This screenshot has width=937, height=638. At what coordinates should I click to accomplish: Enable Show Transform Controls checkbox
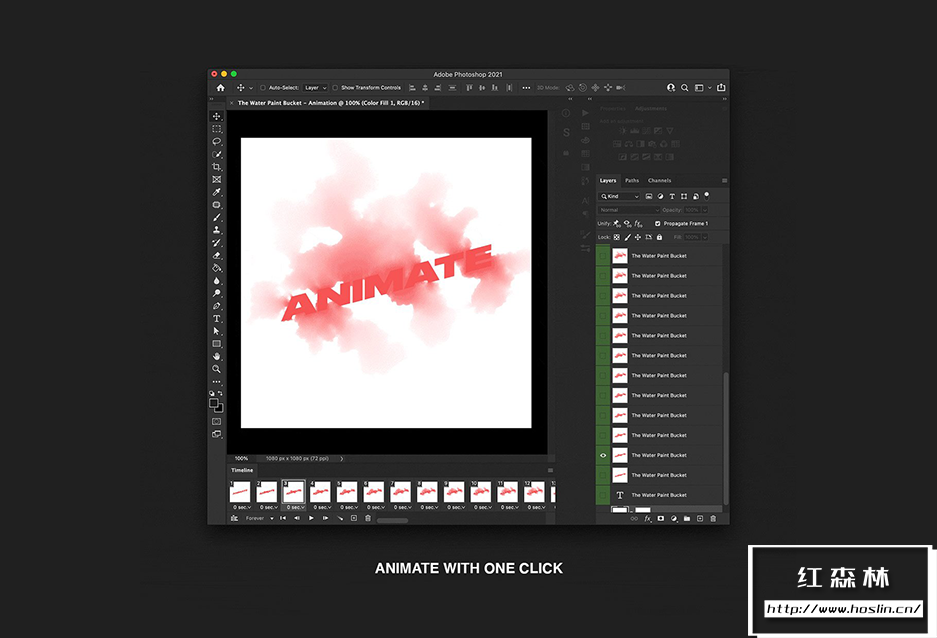335,87
